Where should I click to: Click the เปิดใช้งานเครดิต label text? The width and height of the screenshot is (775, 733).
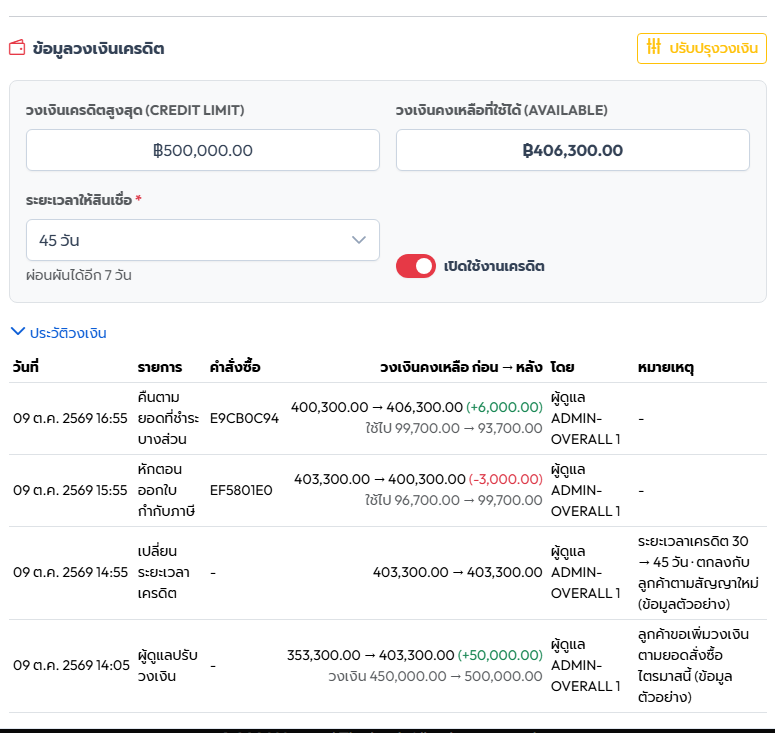pyautogui.click(x=494, y=266)
